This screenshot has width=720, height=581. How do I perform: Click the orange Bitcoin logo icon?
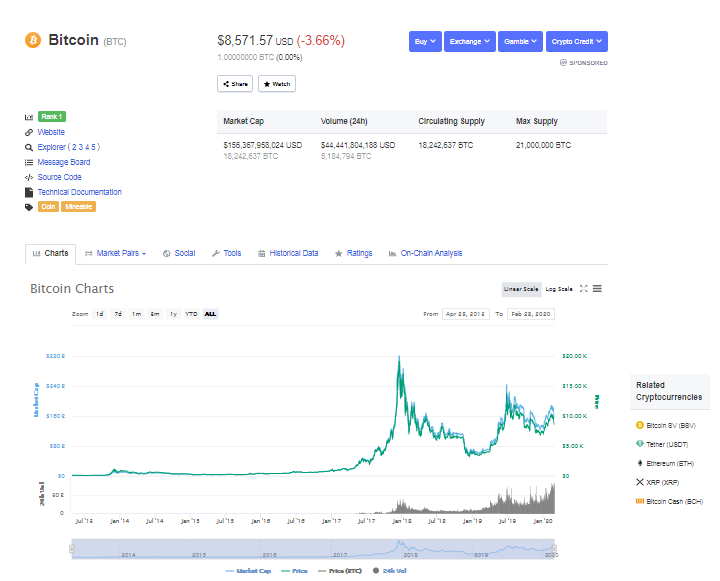pyautogui.click(x=33, y=40)
